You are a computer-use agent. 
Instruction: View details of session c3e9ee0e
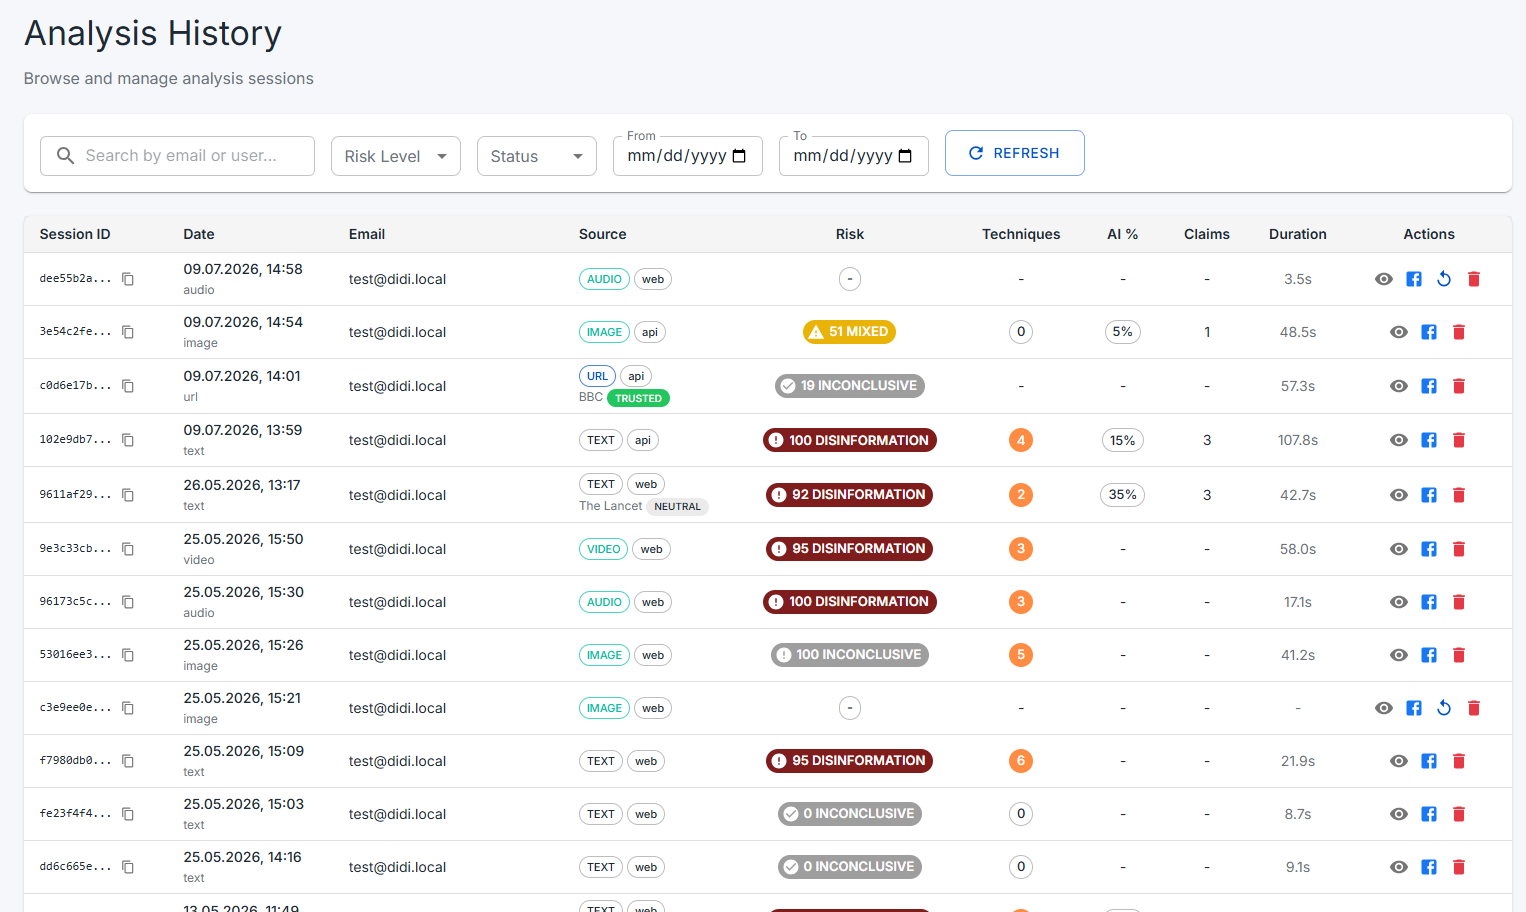coord(1384,708)
